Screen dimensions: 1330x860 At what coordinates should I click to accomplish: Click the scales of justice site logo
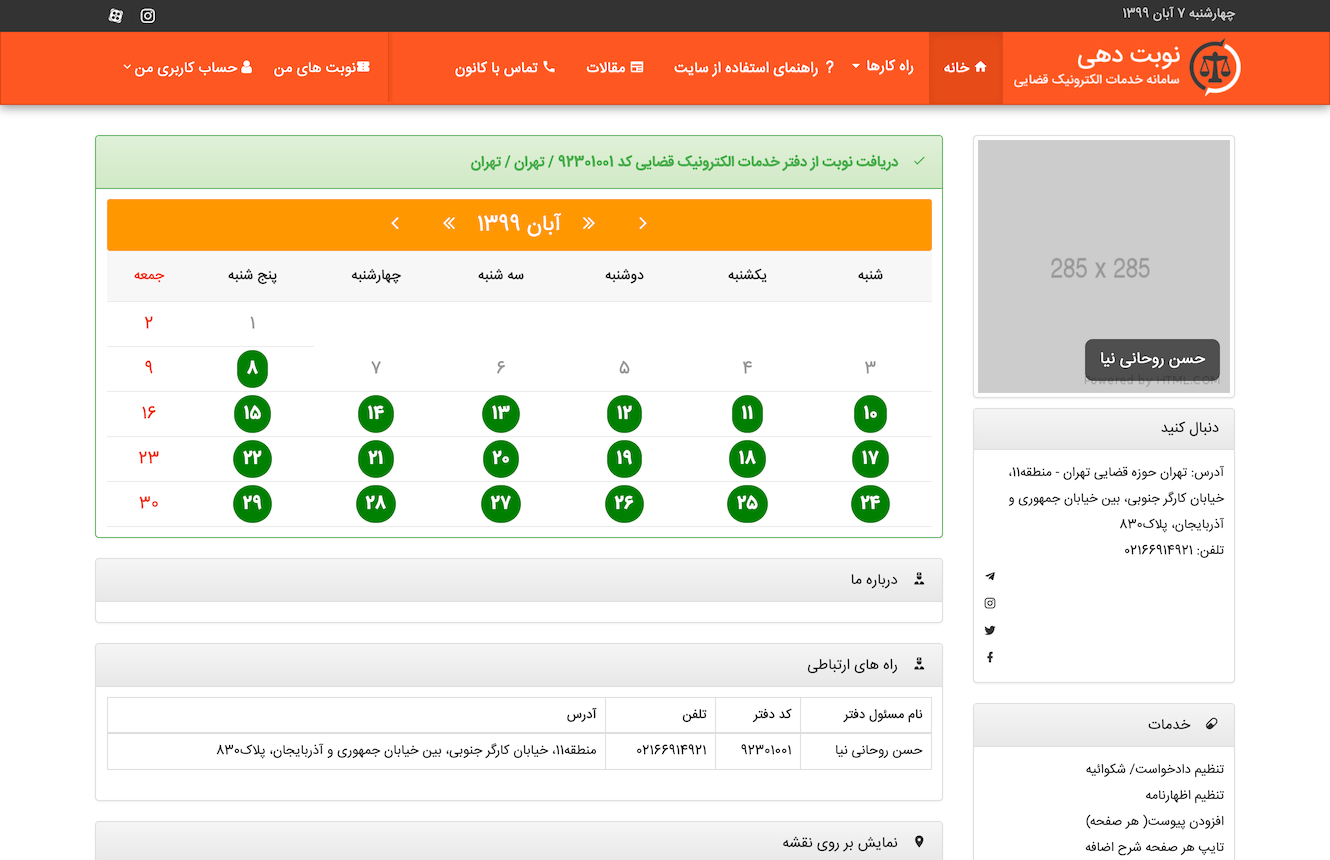point(1216,68)
